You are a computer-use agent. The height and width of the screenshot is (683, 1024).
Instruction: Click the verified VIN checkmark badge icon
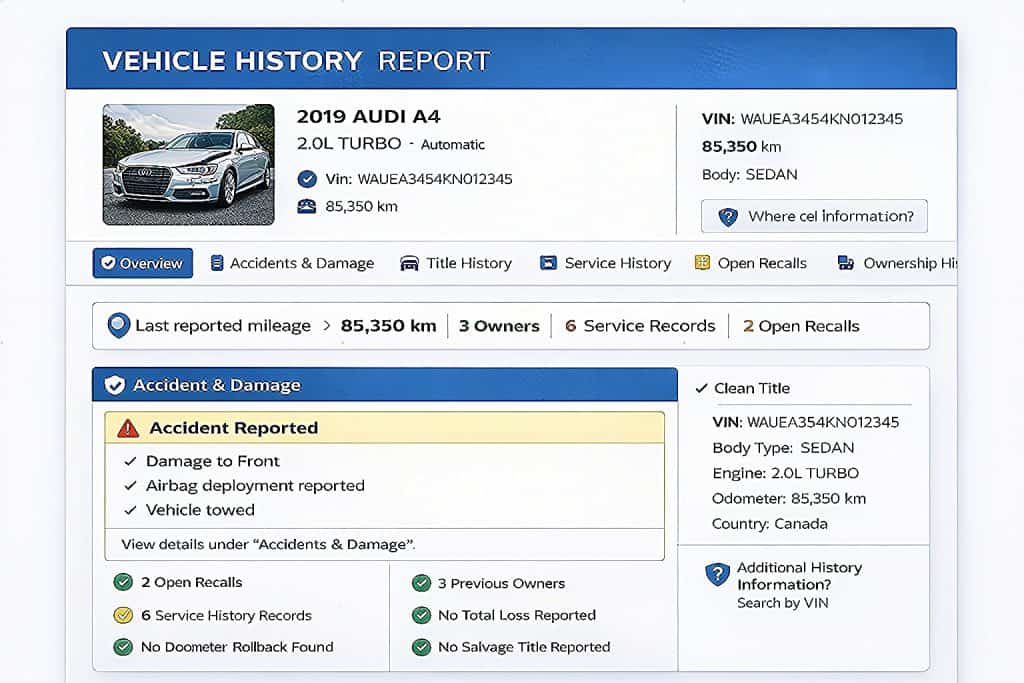click(307, 179)
